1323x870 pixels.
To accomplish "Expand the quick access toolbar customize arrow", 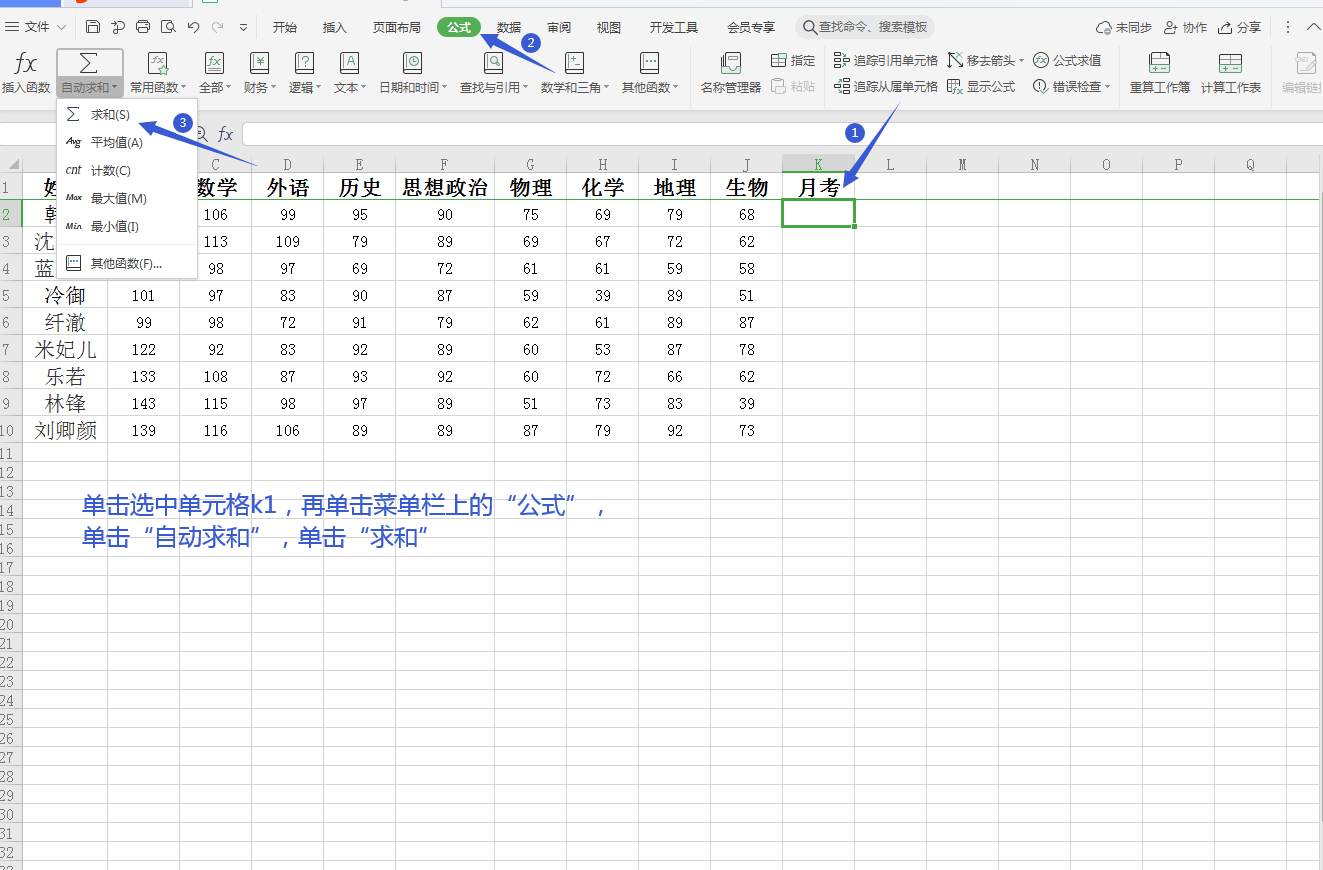I will [x=241, y=27].
